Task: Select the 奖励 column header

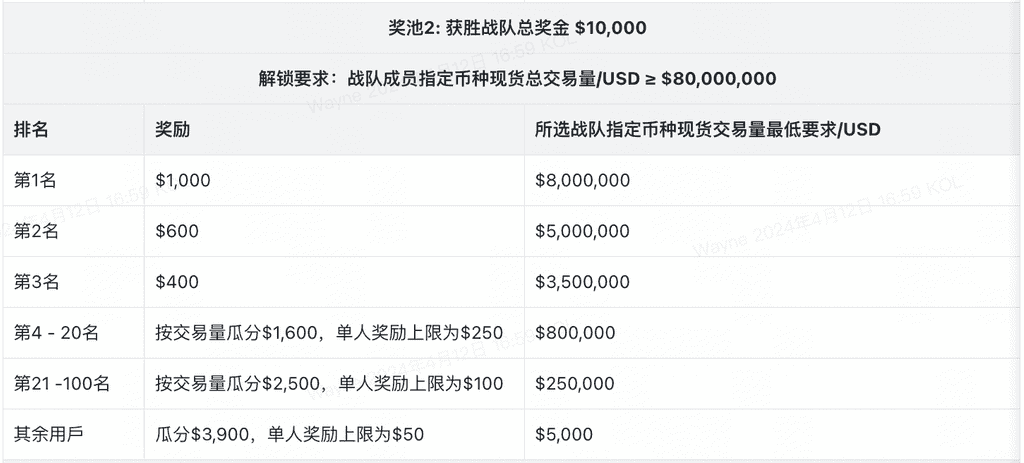Action: click(173, 130)
